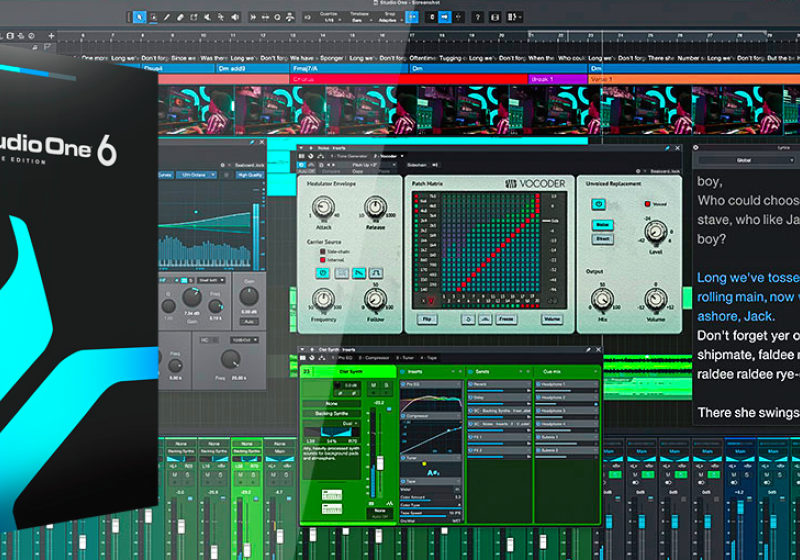The image size is (800, 560).
Task: Adjust the Vocoder Release knob
Action: [375, 207]
